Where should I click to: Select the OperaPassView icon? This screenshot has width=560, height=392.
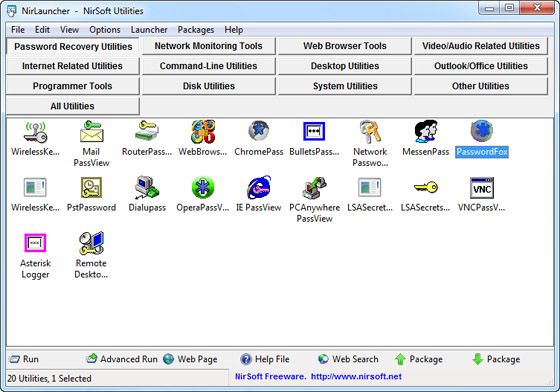point(203,187)
